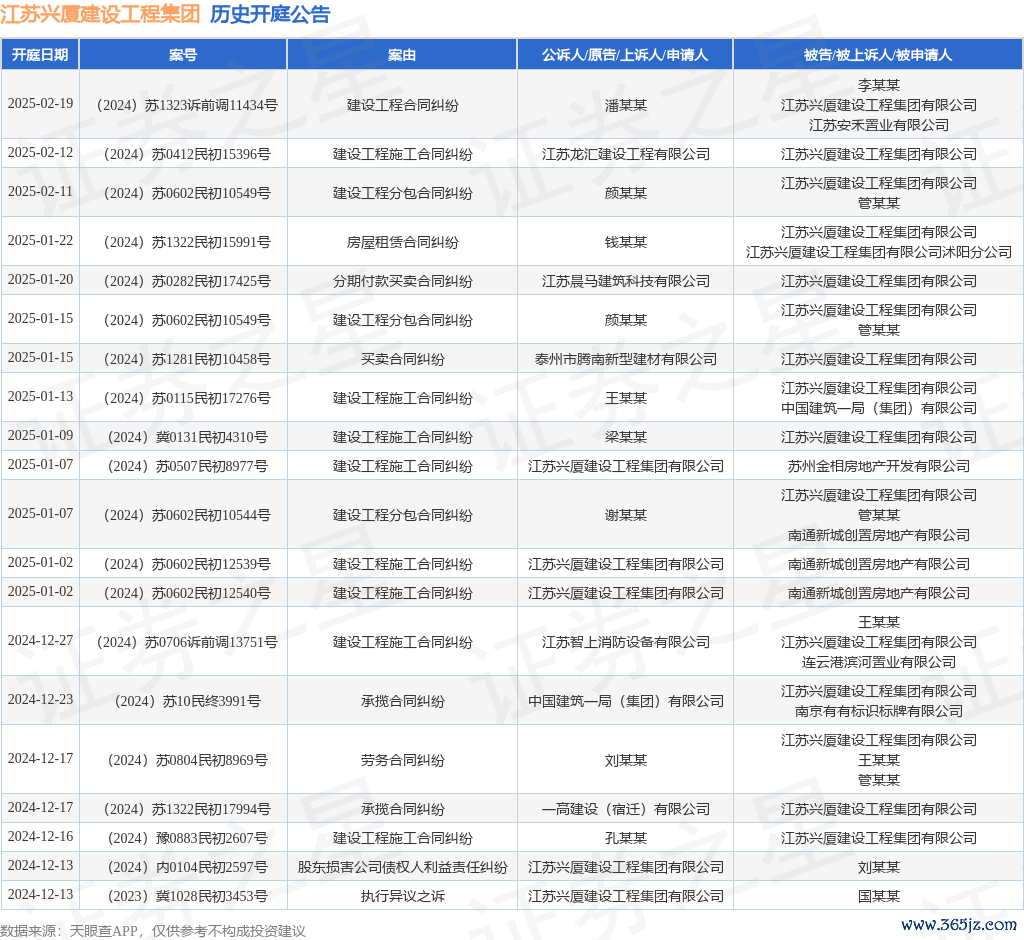Image resolution: width=1024 pixels, height=940 pixels.
Task: Select case number 苏0412民初15396号
Action: pyautogui.click(x=187, y=154)
